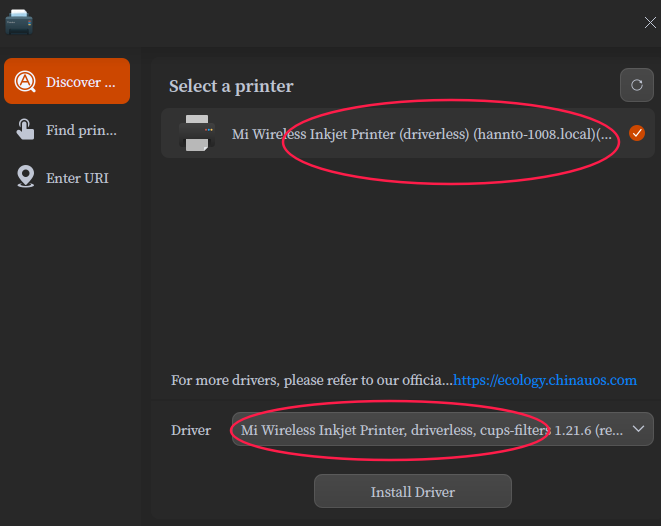Refresh the printer list
This screenshot has height=526, width=661.
(x=637, y=85)
